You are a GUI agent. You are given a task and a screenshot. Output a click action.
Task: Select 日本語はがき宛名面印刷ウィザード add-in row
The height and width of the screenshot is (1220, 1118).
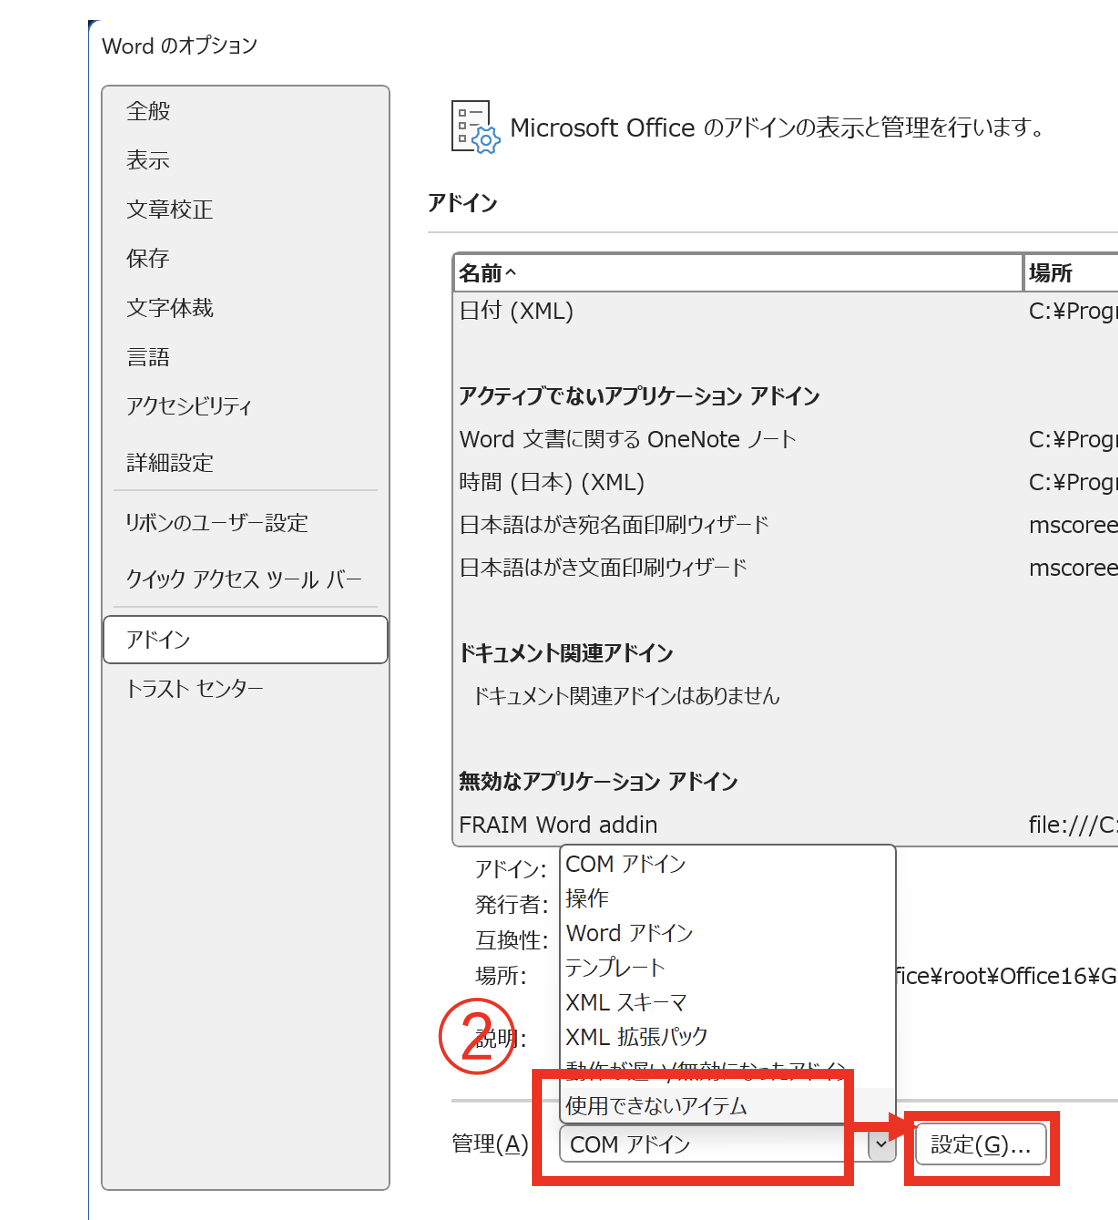(x=614, y=525)
